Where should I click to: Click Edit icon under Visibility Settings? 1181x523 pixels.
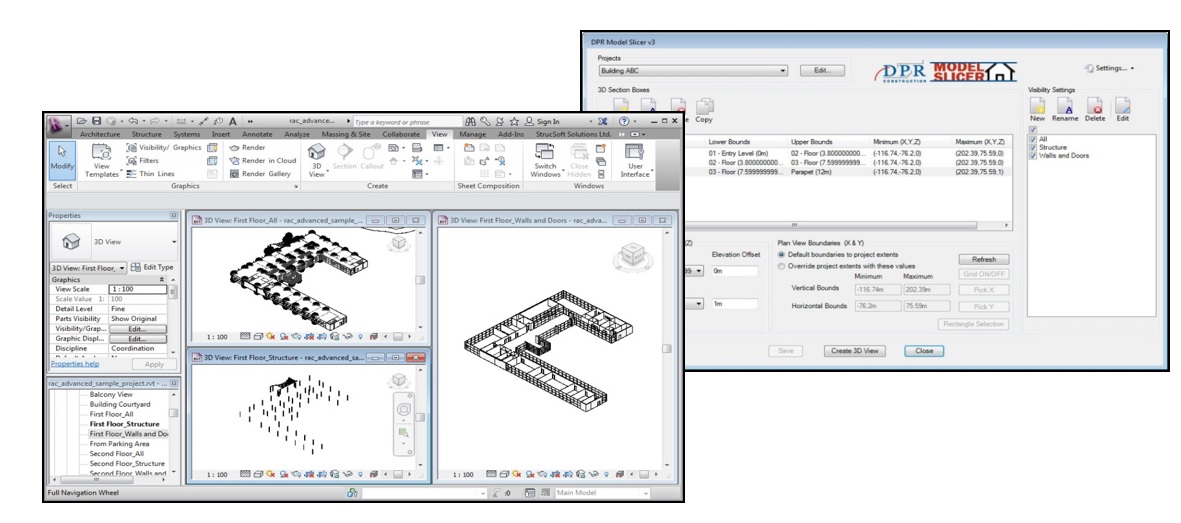click(x=1122, y=109)
